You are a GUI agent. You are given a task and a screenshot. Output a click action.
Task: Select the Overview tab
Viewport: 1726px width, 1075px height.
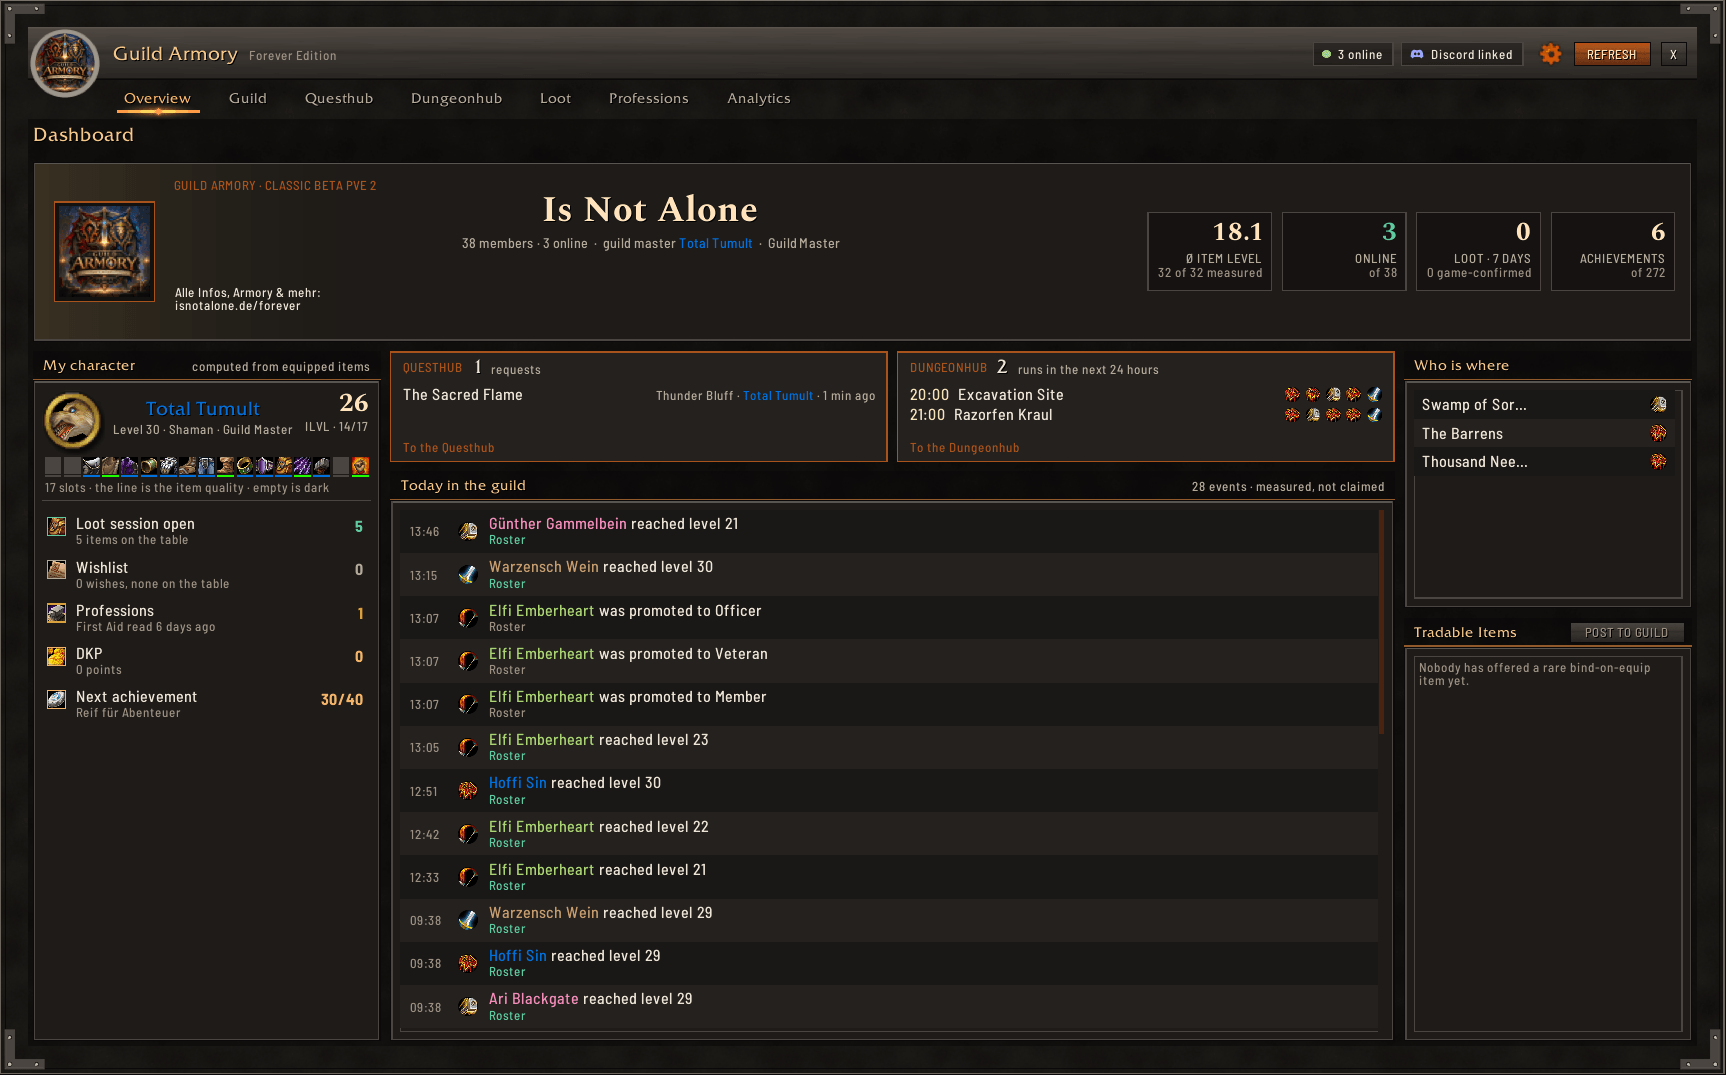click(157, 98)
